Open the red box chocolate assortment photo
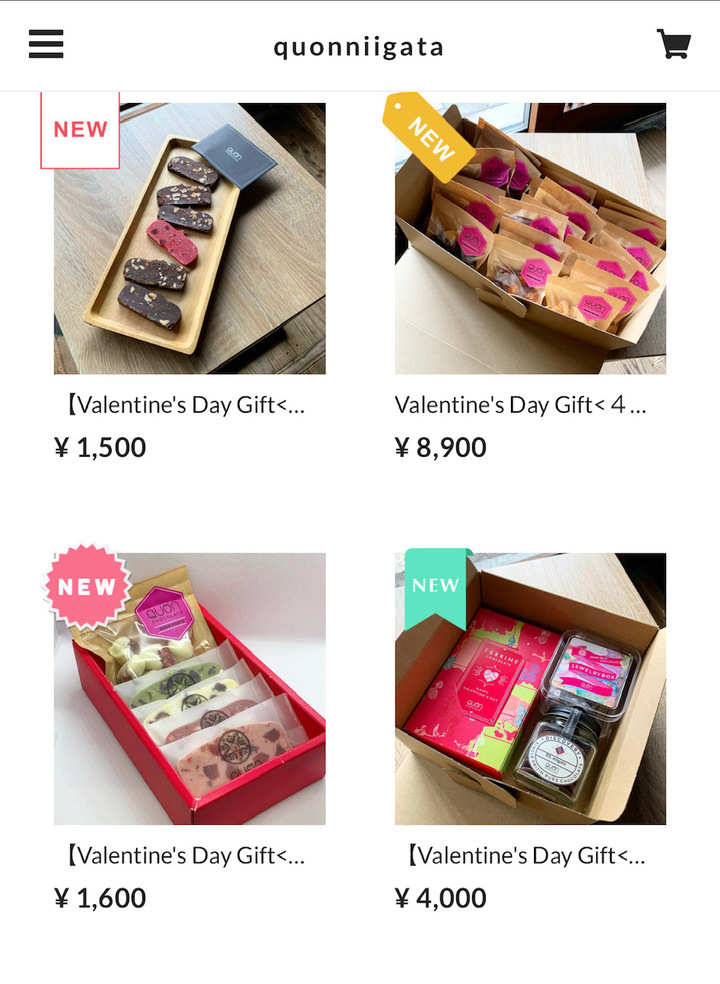 [x=190, y=688]
